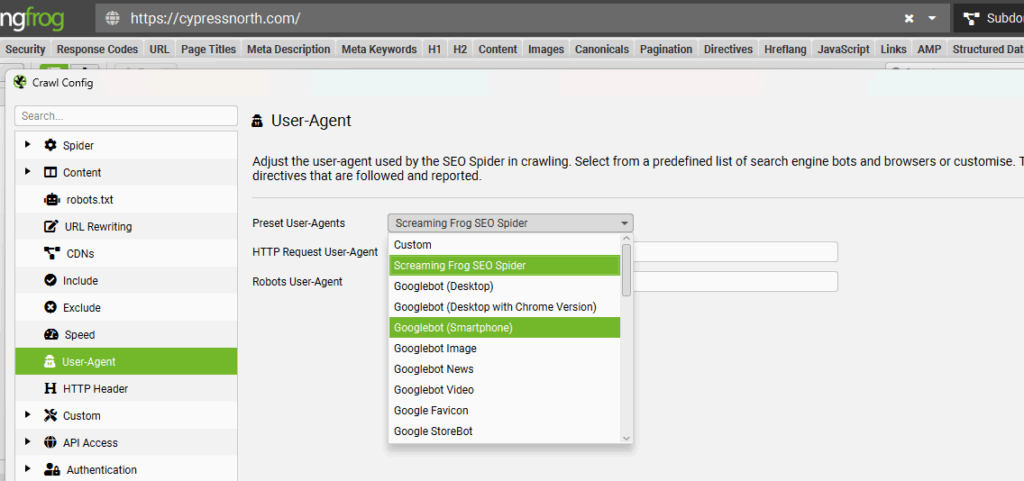The height and width of the screenshot is (481, 1024).
Task: Click the CDNs network icon
Action: 52,253
